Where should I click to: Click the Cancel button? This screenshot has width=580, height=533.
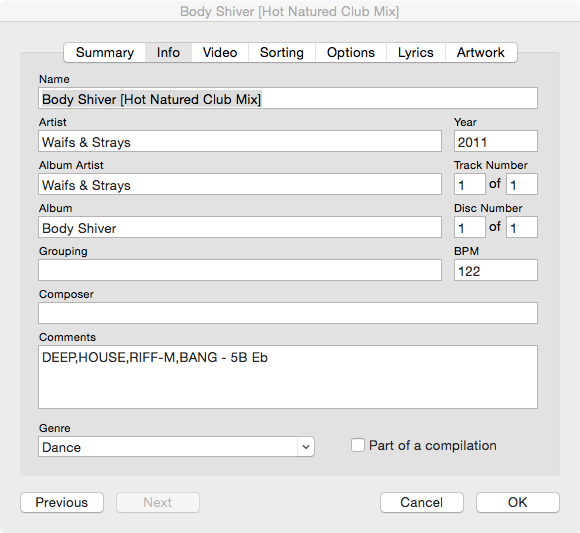pos(422,502)
